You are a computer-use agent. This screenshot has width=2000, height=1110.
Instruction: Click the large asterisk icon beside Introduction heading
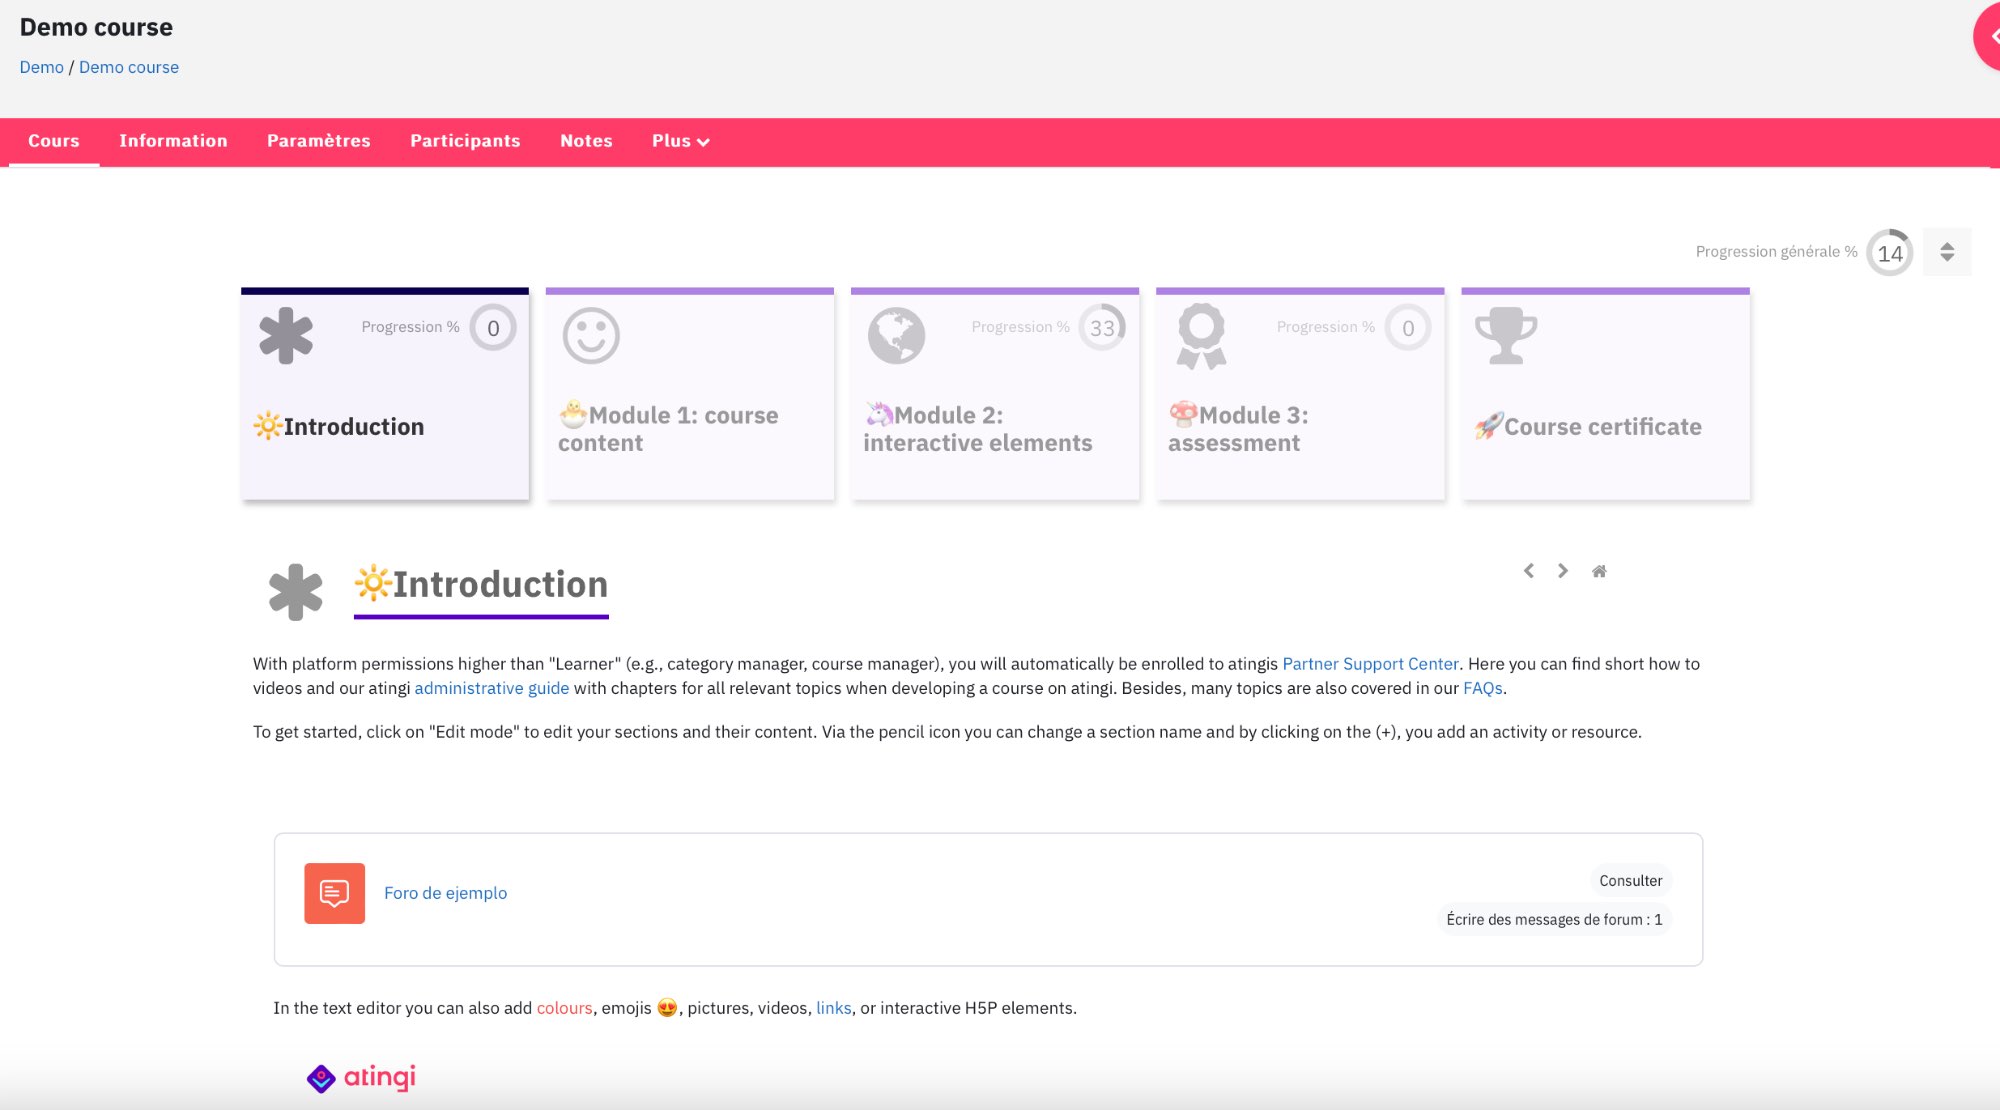pos(296,592)
